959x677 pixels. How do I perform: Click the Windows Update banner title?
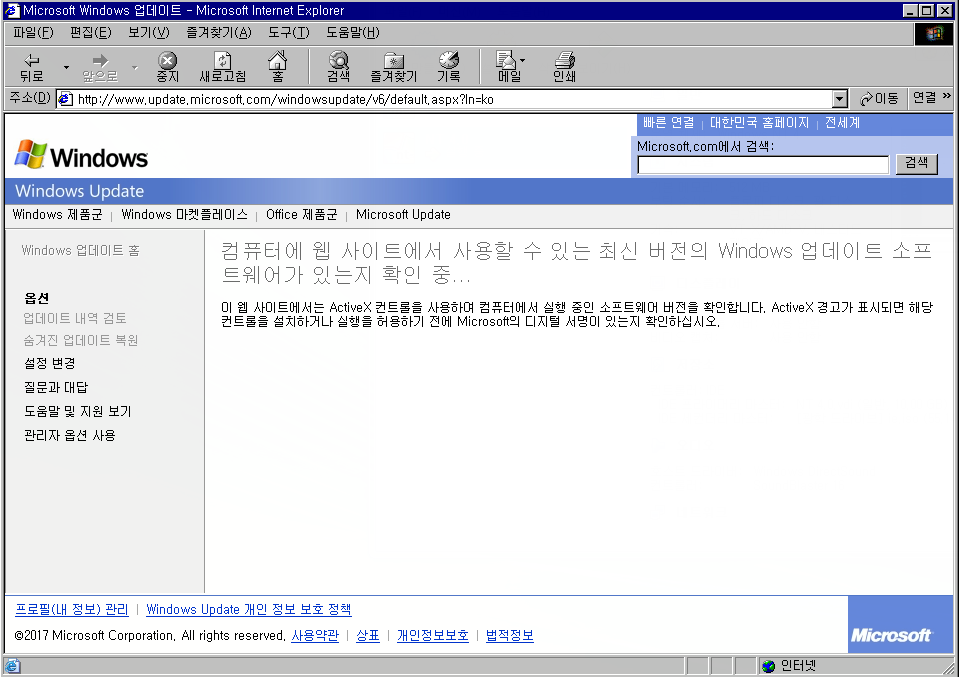(x=80, y=191)
